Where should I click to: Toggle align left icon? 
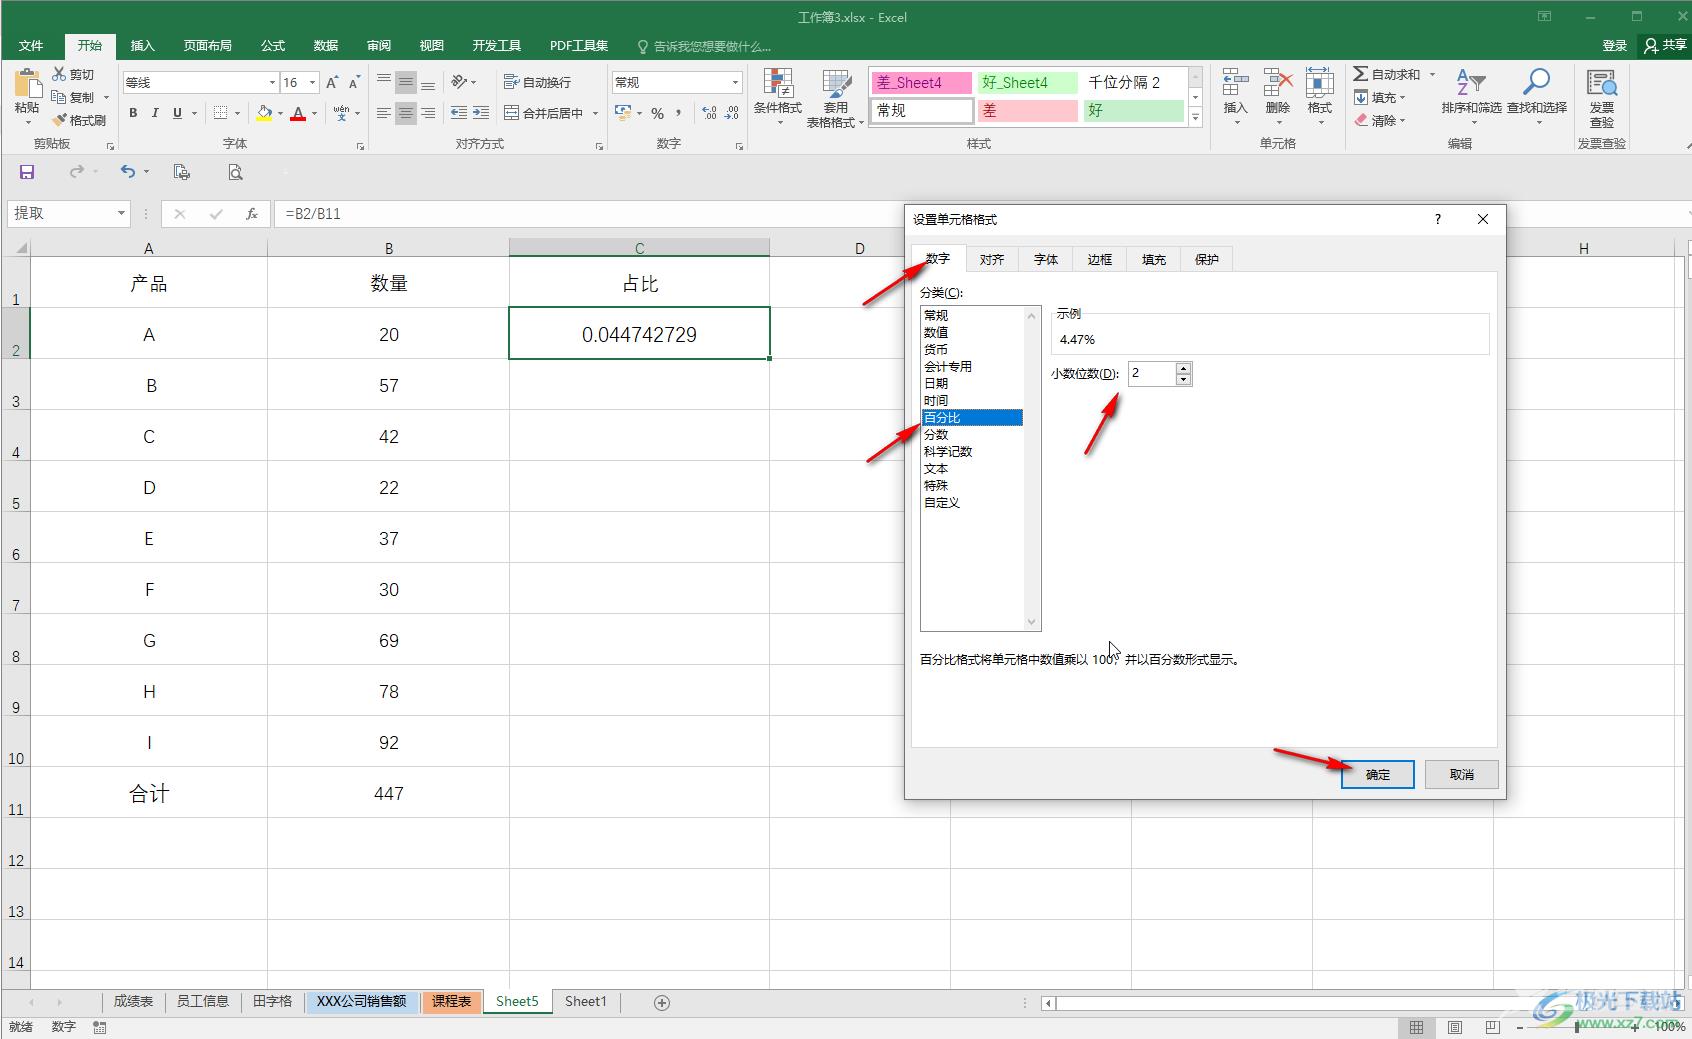coord(384,113)
